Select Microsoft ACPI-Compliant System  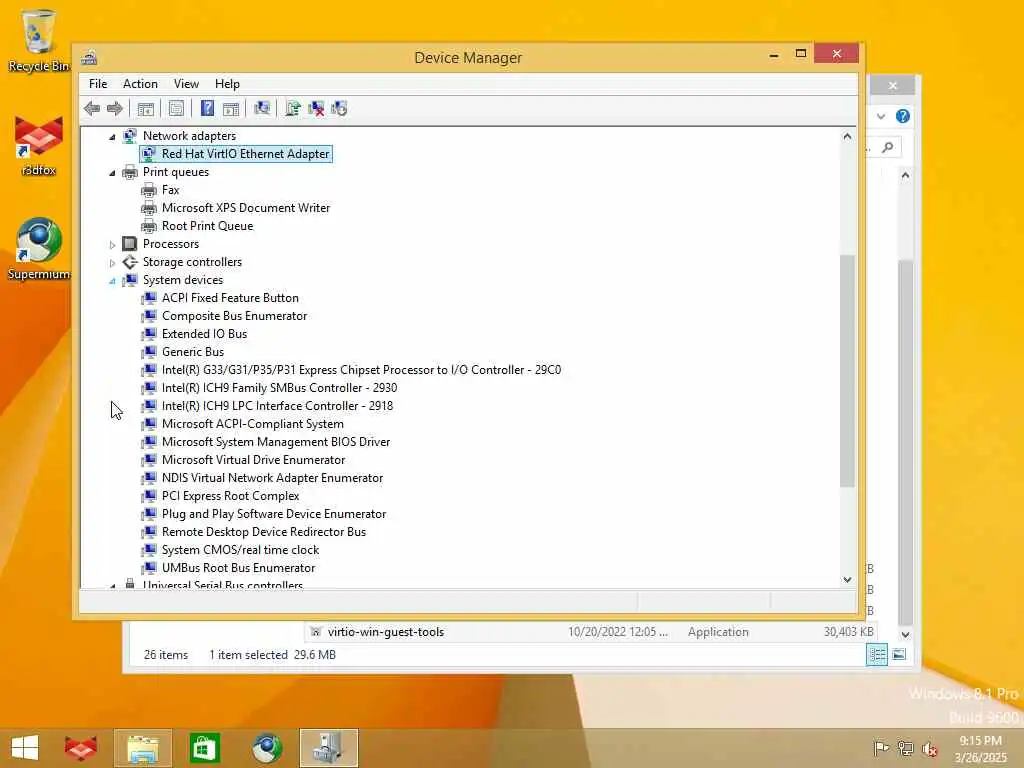click(x=252, y=424)
